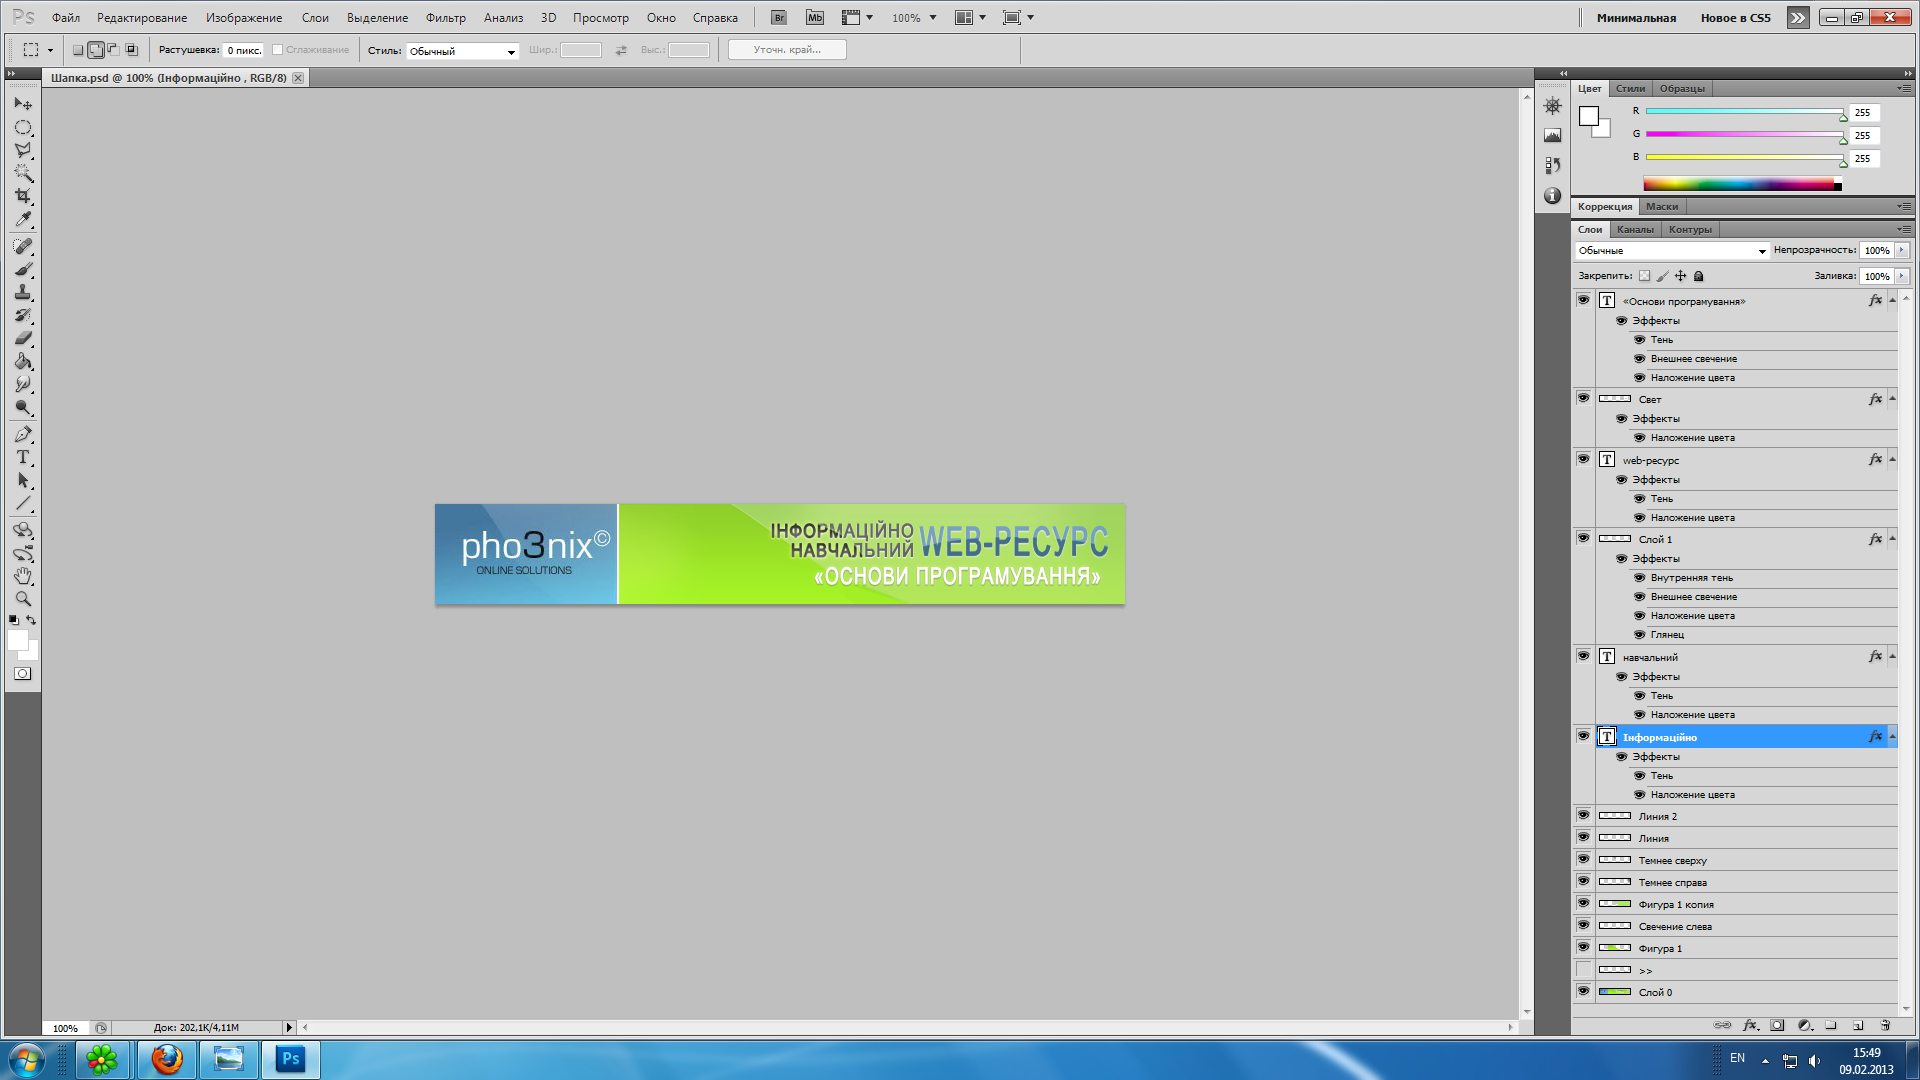Image resolution: width=1920 pixels, height=1080 pixels.
Task: Click the add layer mask icon
Action: (1777, 1025)
